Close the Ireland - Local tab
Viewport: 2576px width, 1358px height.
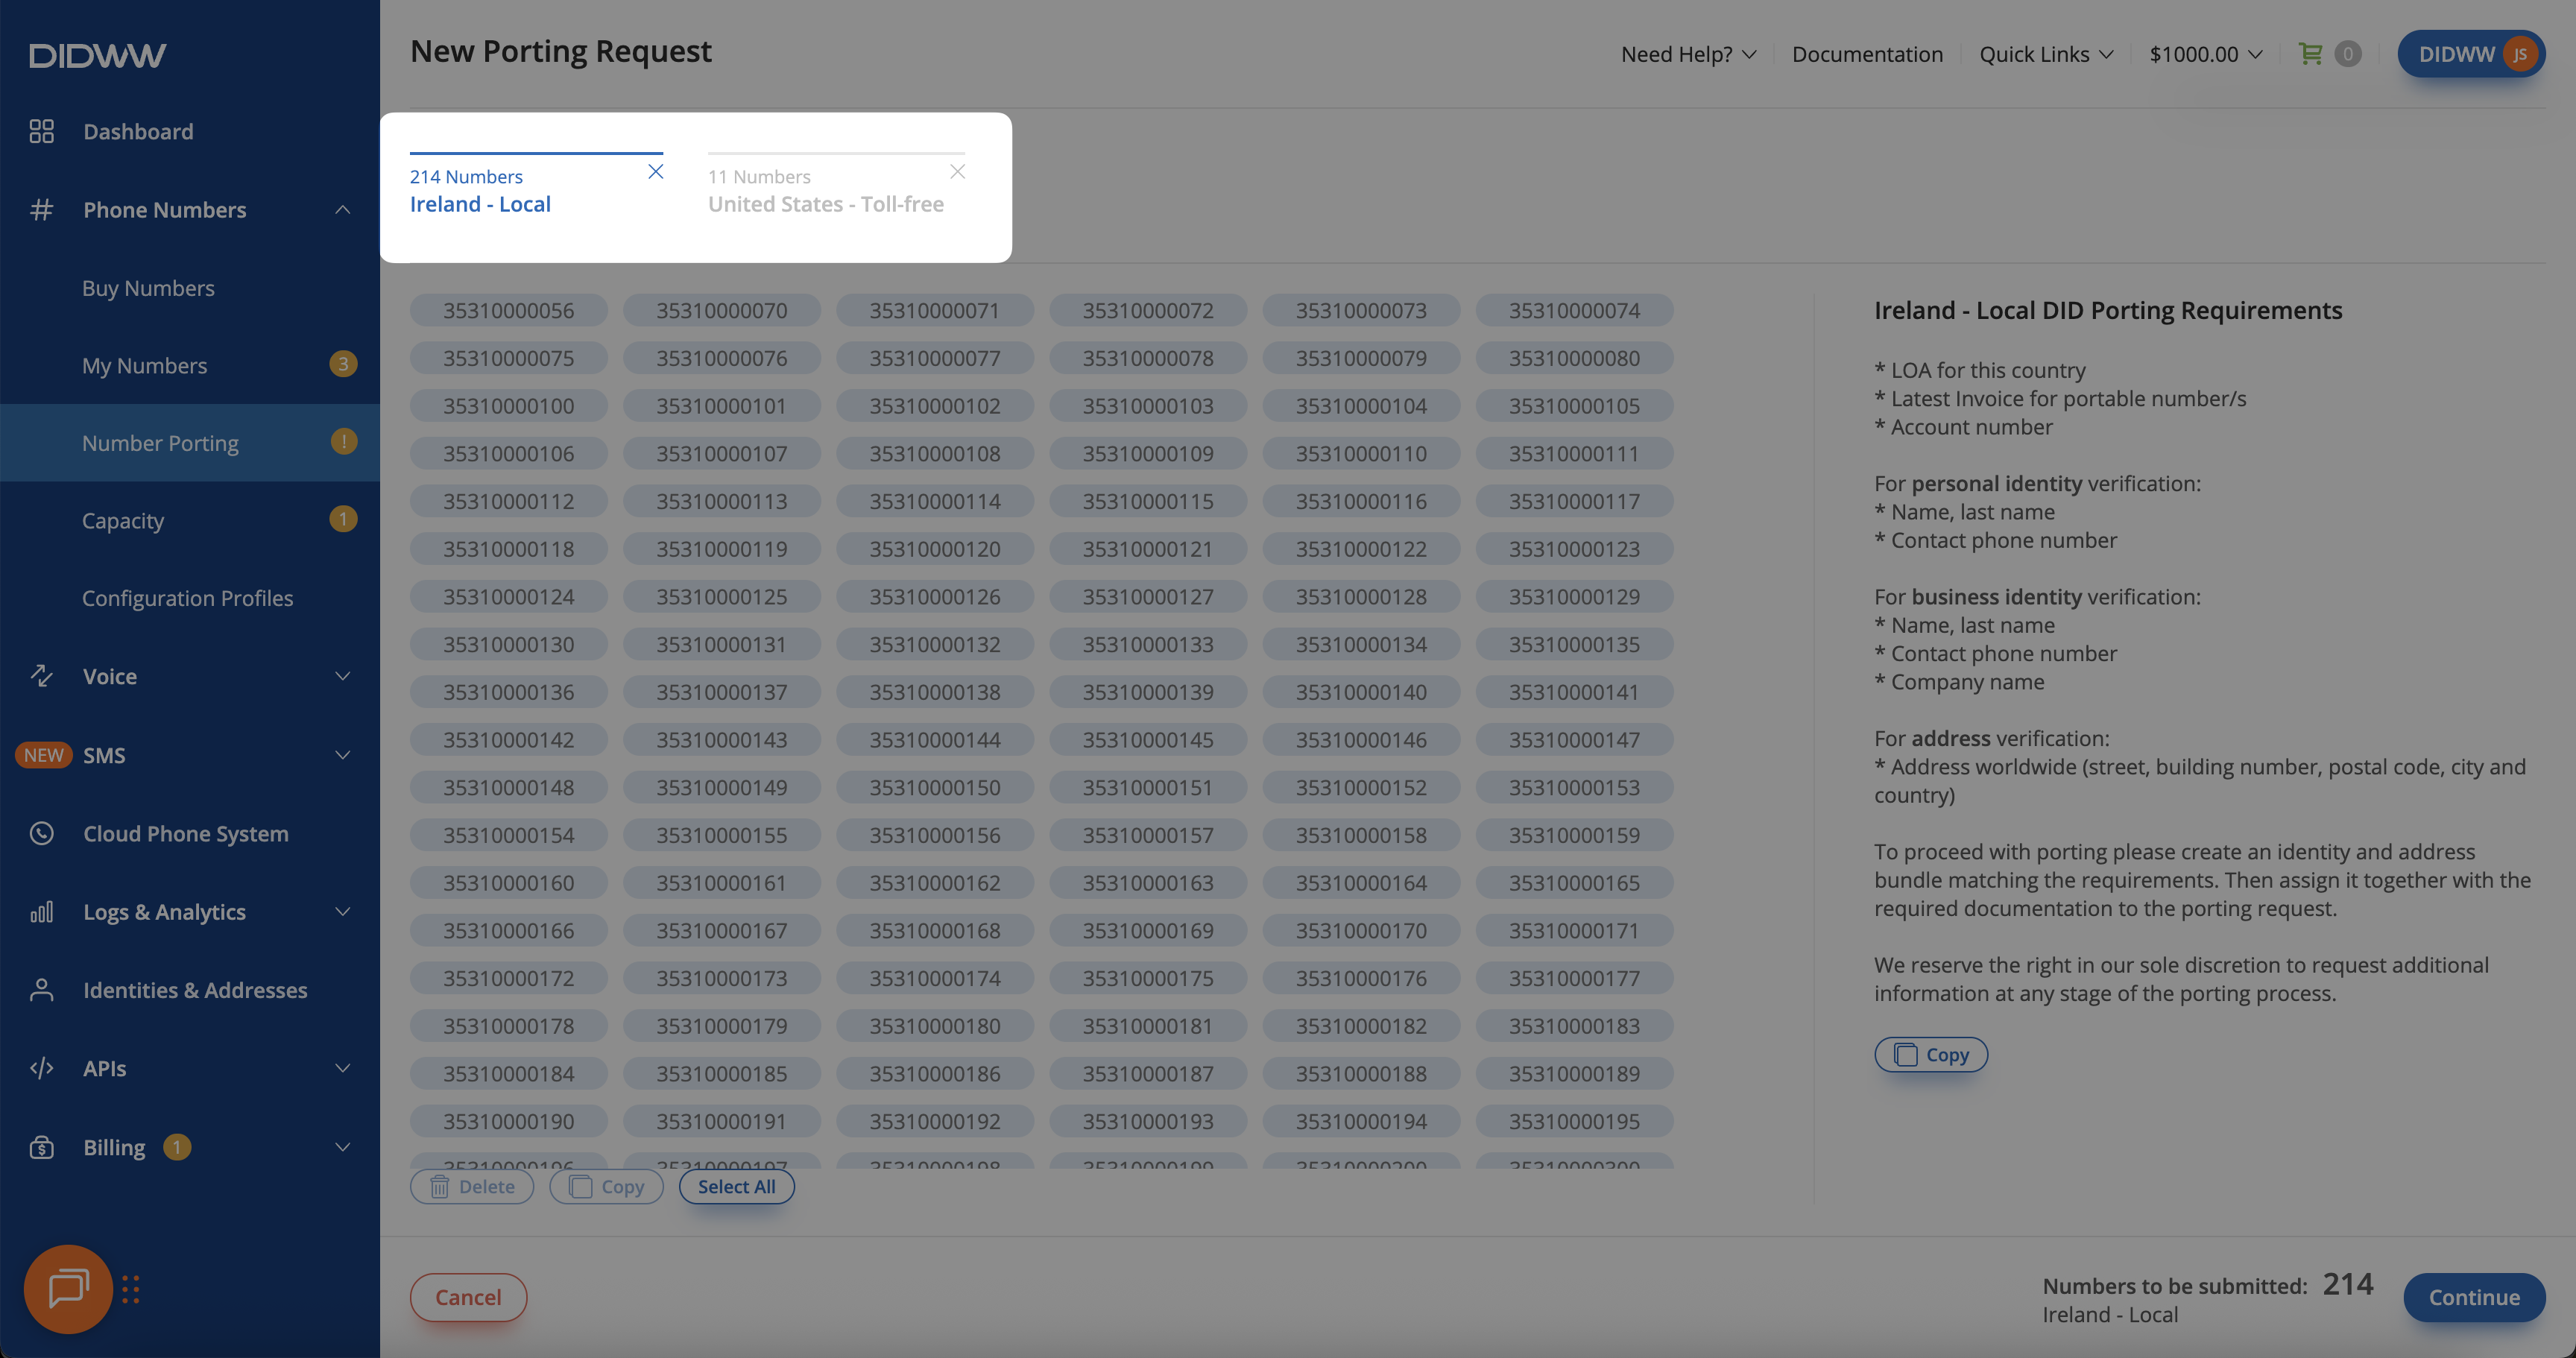pyautogui.click(x=655, y=172)
